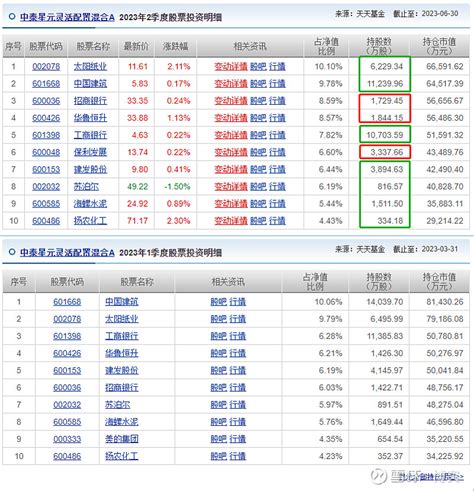Open 股吧 link for 苏泊尔 in Q2 table
Screen dimensions: 474x491
tap(258, 187)
